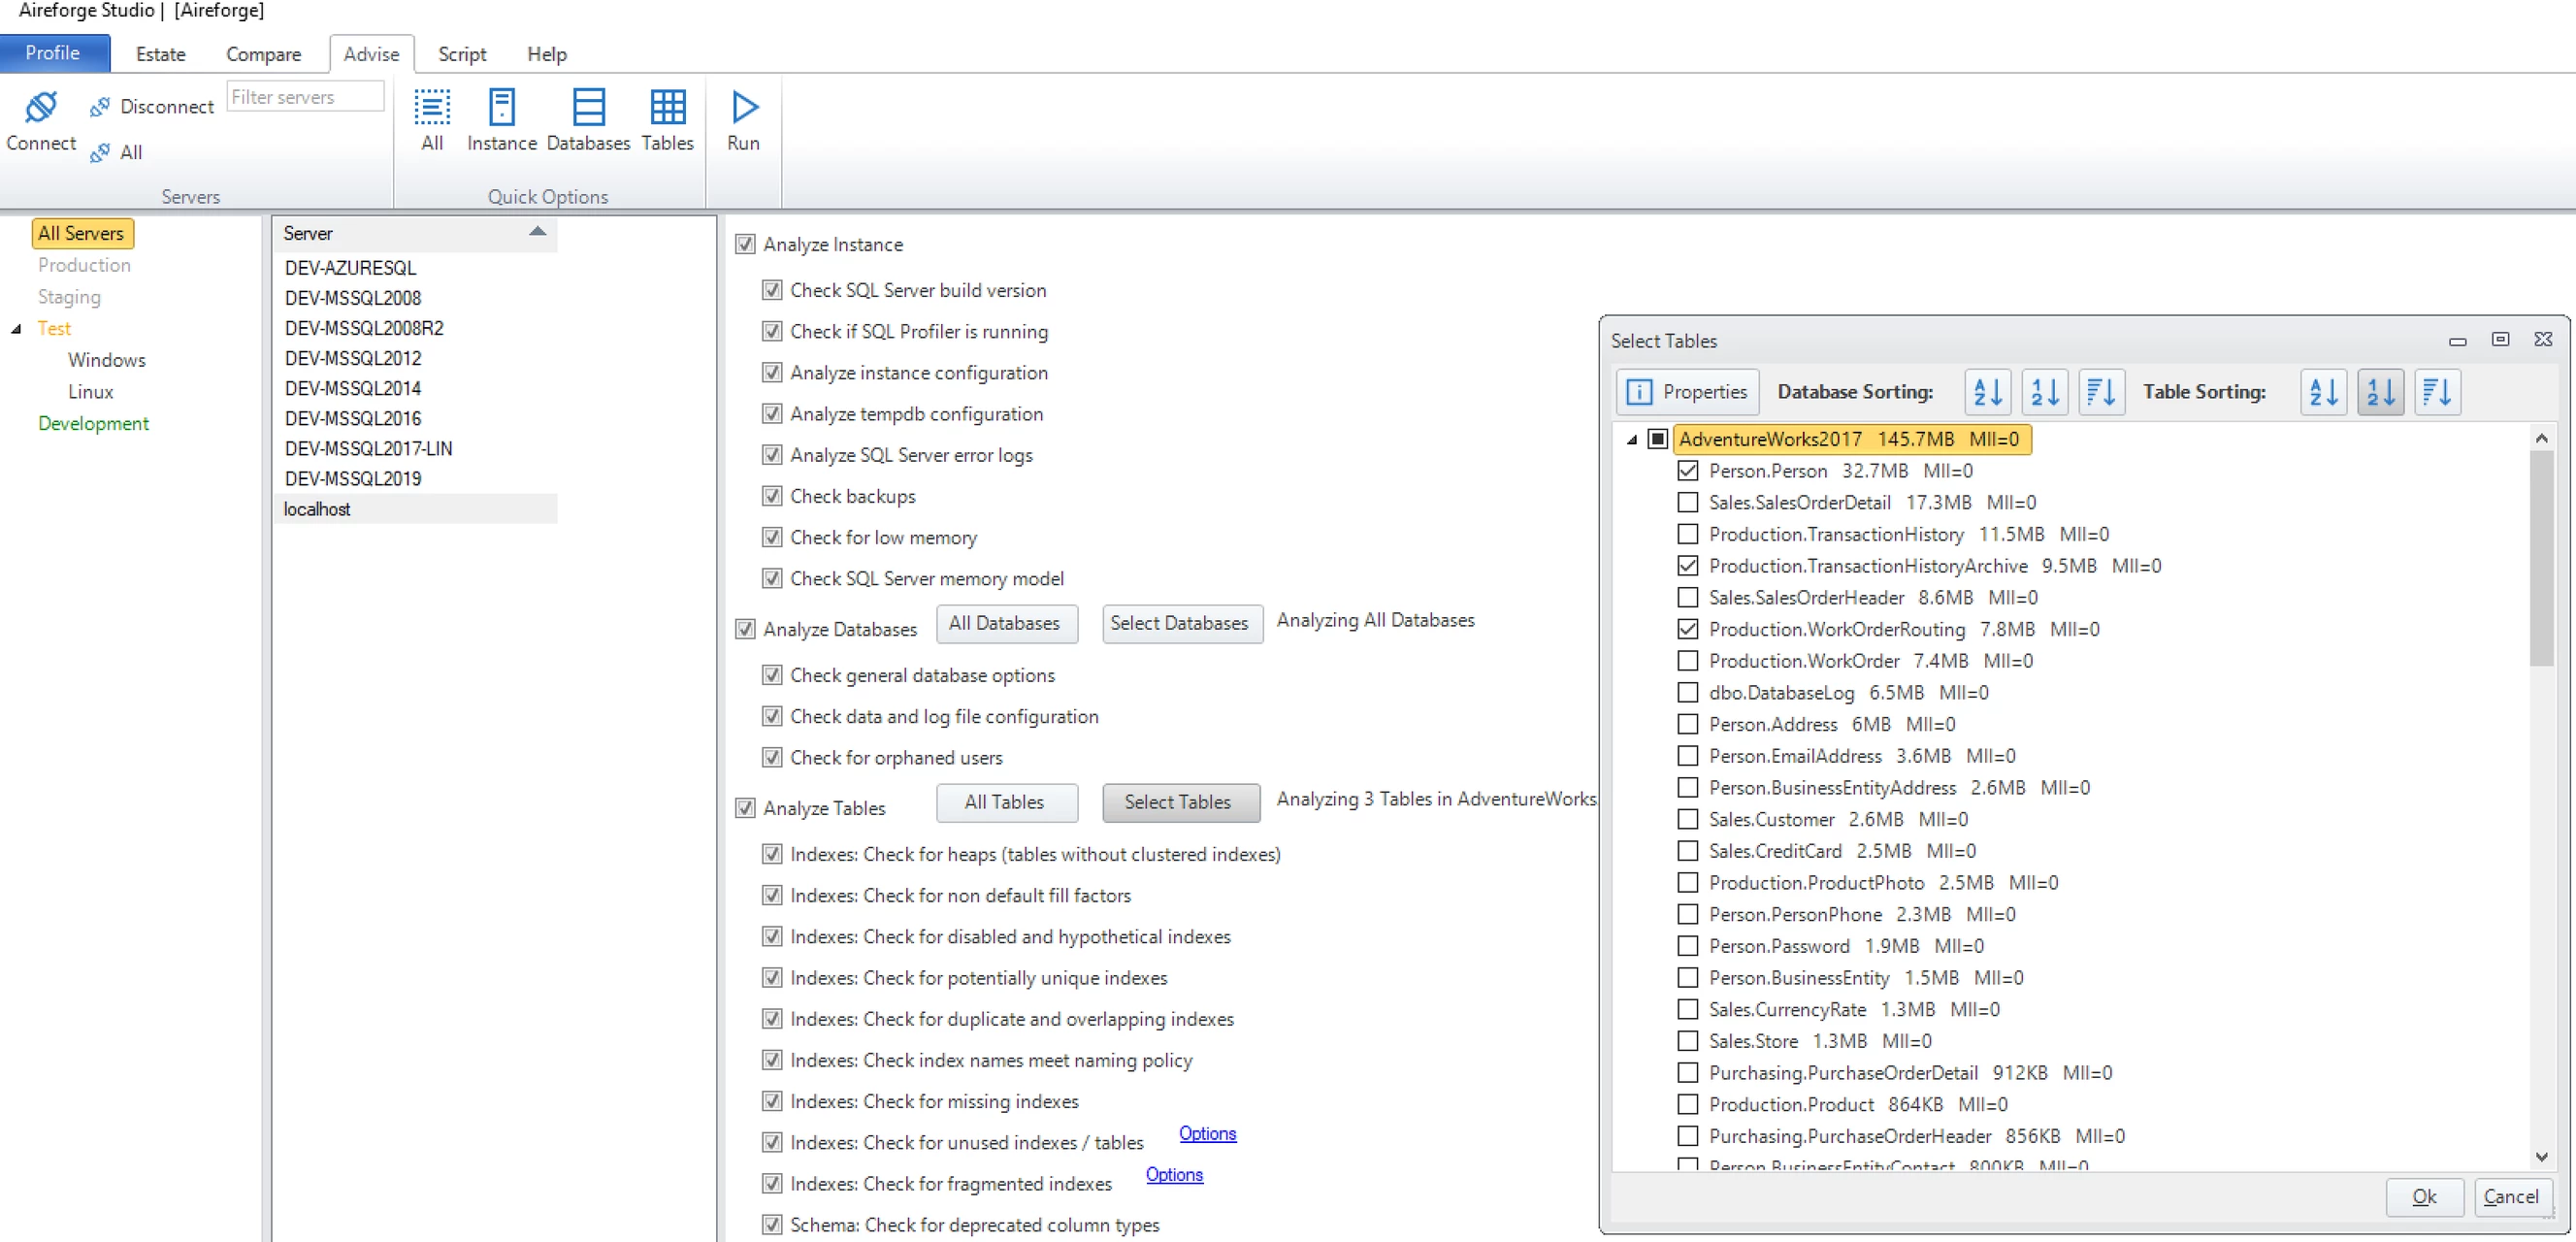Image resolution: width=2576 pixels, height=1242 pixels.
Task: Open Options link for fragmented indexes
Action: pos(1174,1174)
